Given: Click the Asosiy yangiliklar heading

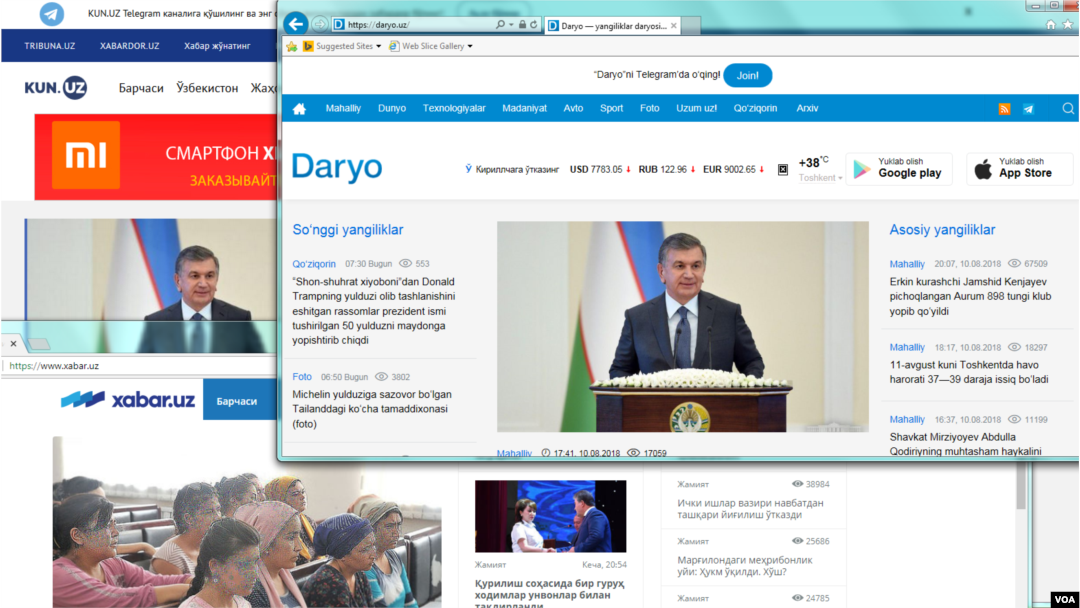Looking at the screenshot, I should tap(942, 230).
